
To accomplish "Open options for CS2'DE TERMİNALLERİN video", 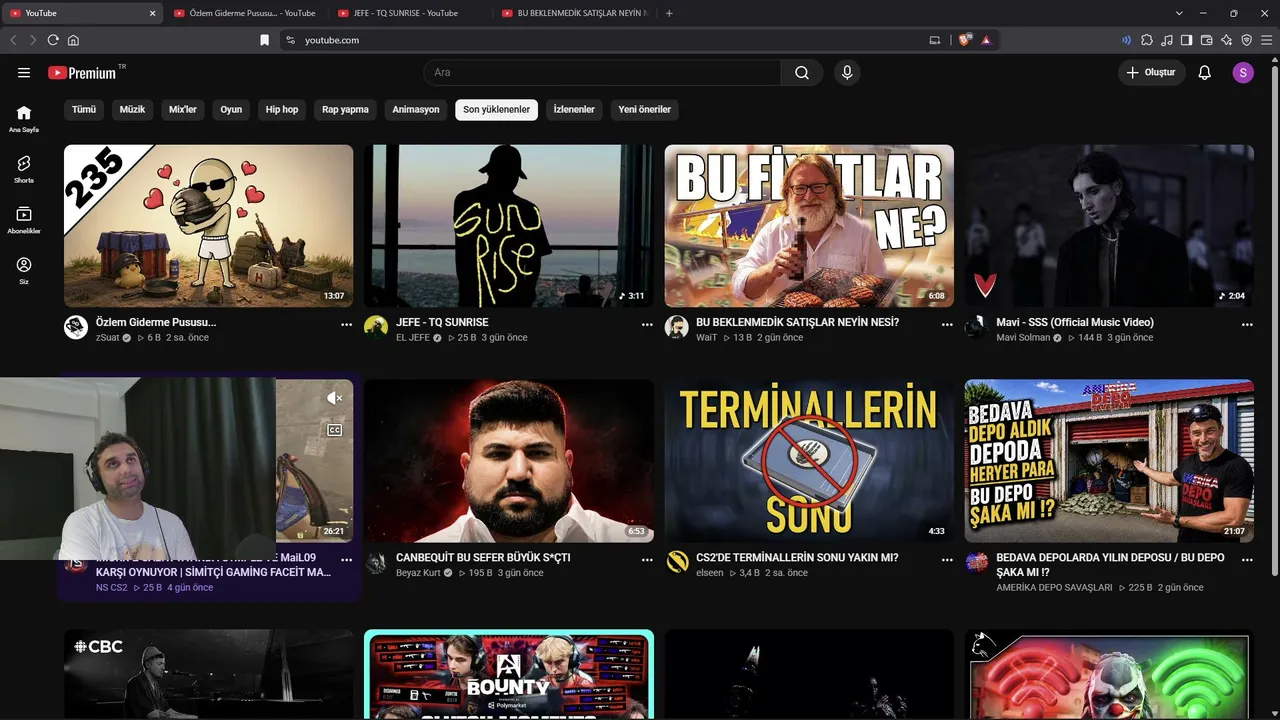I will coord(947,559).
